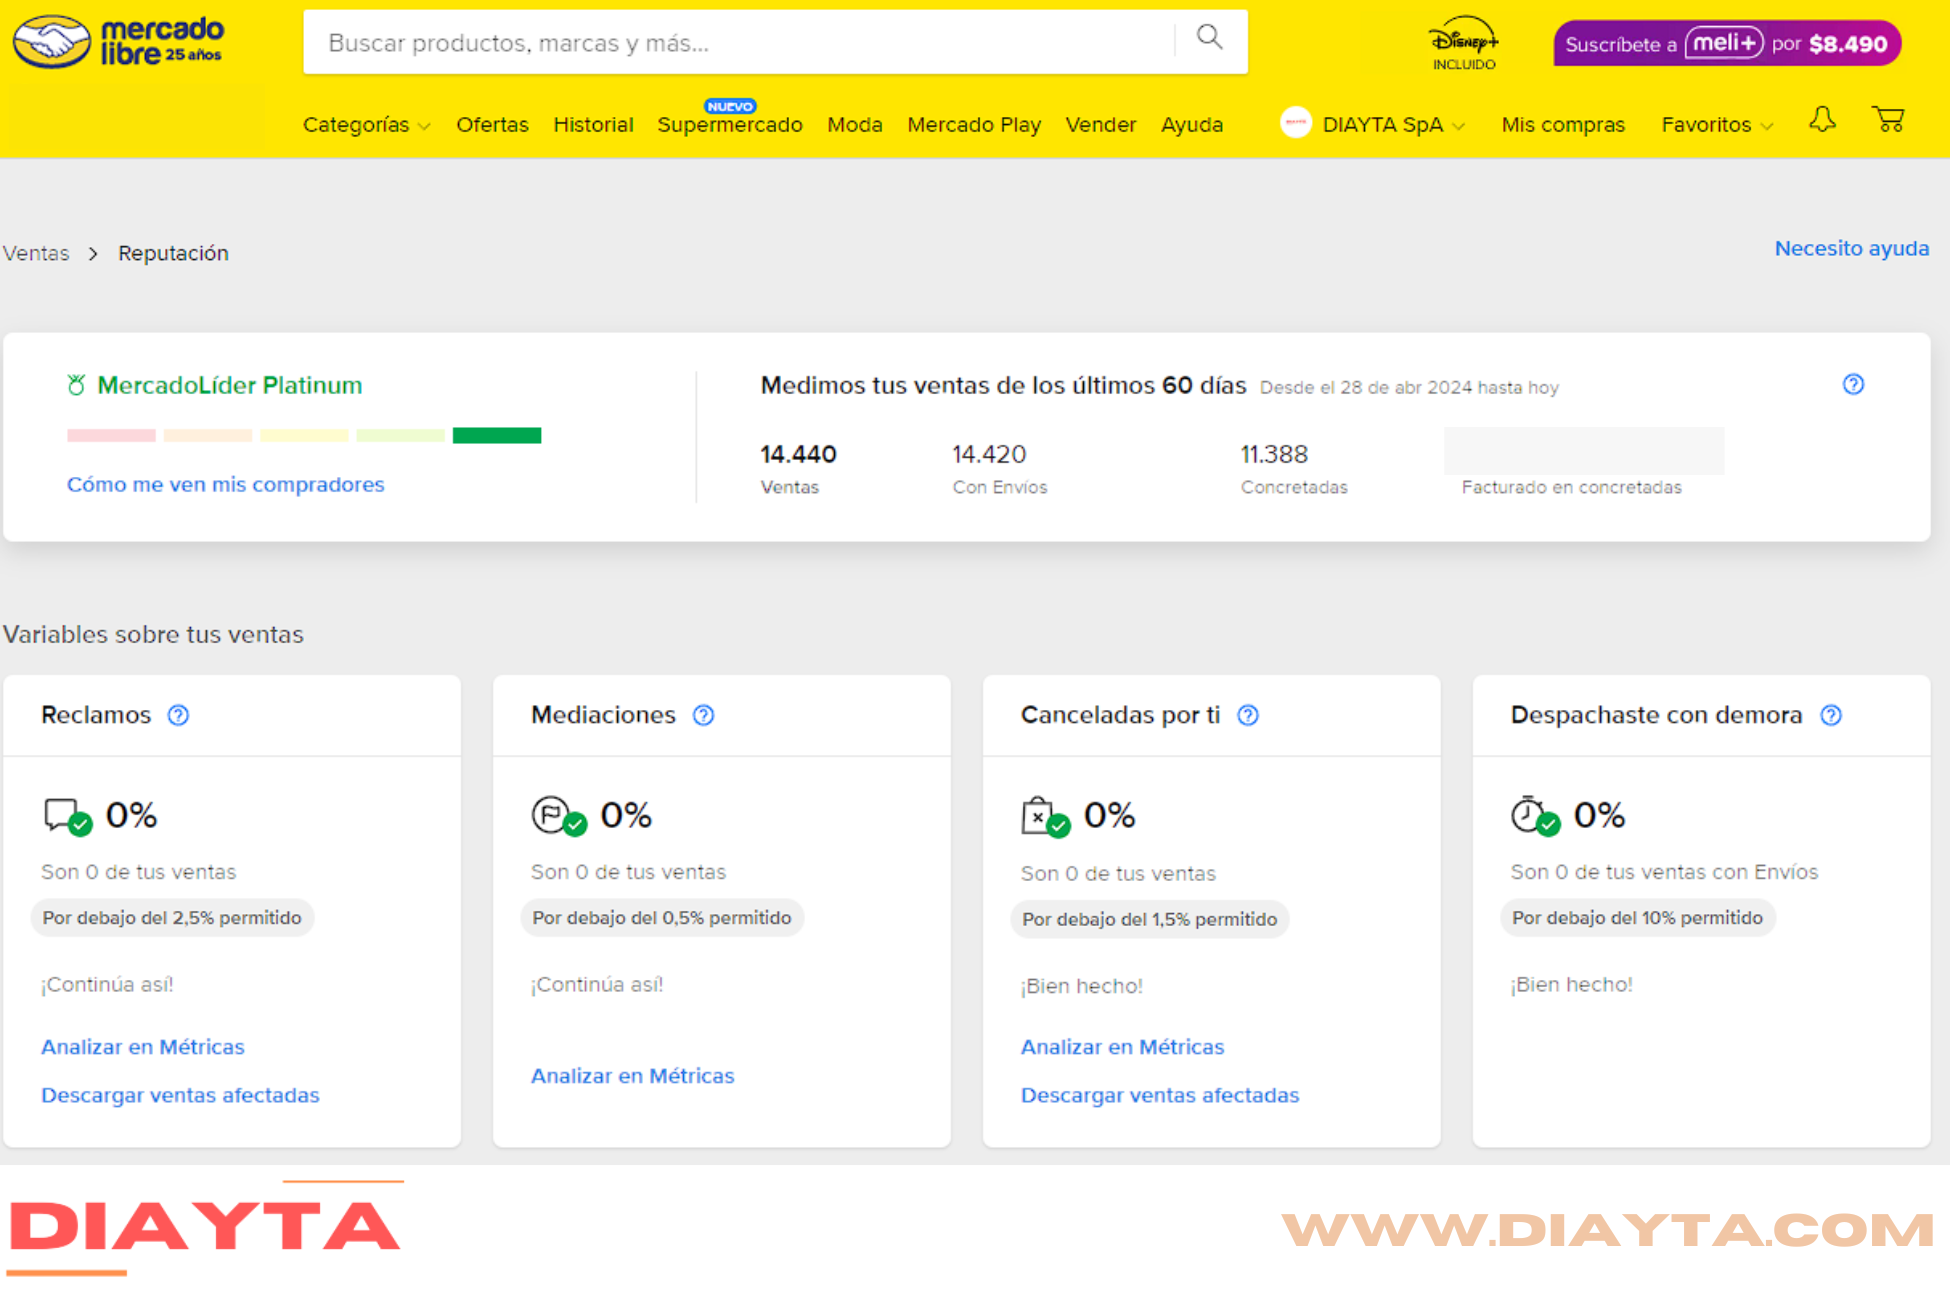Click Cómo me ven mis compradores link

[225, 484]
